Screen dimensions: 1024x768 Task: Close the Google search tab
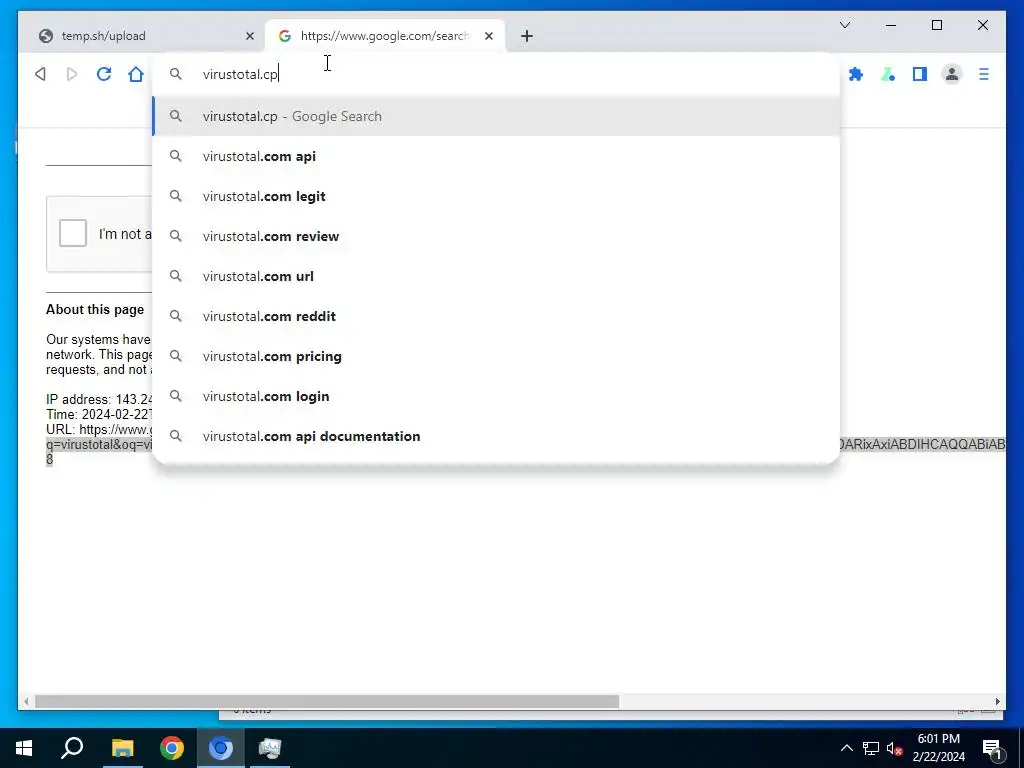click(488, 36)
